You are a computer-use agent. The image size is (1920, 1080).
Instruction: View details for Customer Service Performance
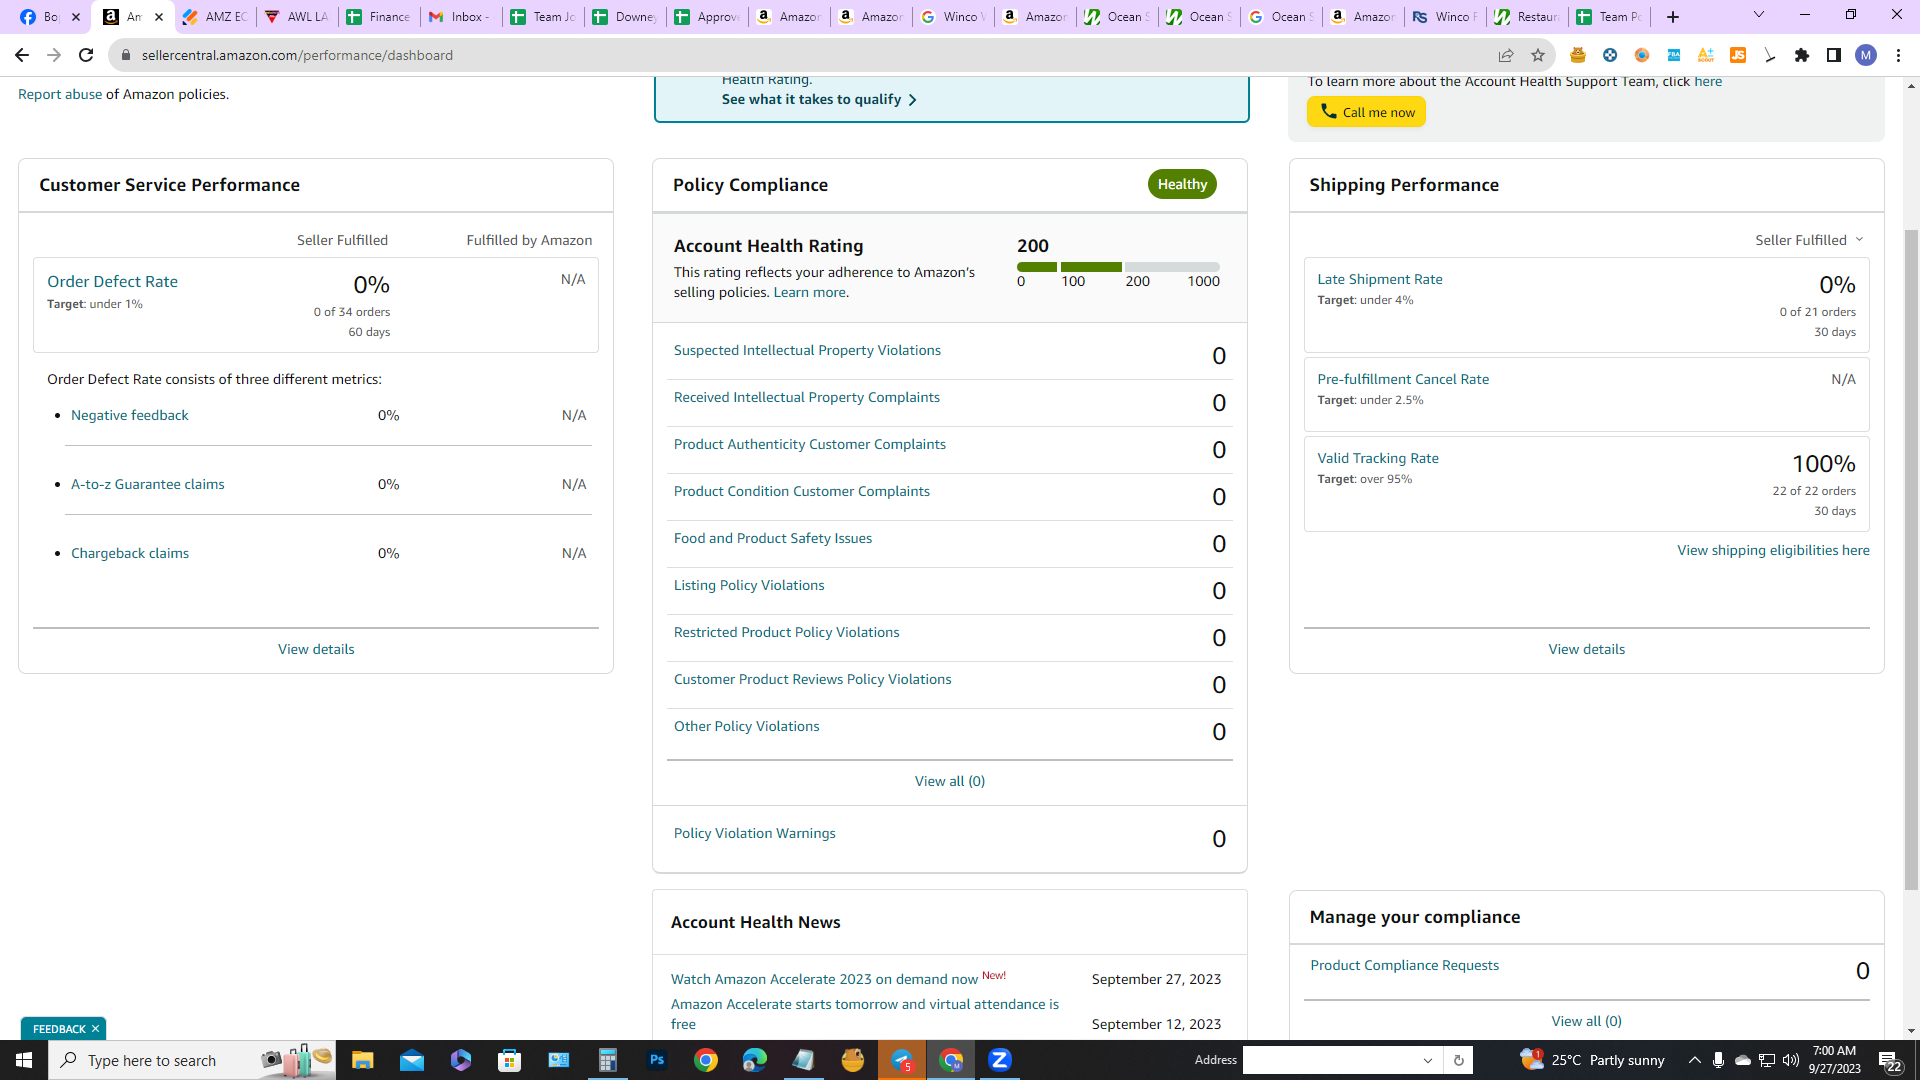316,649
